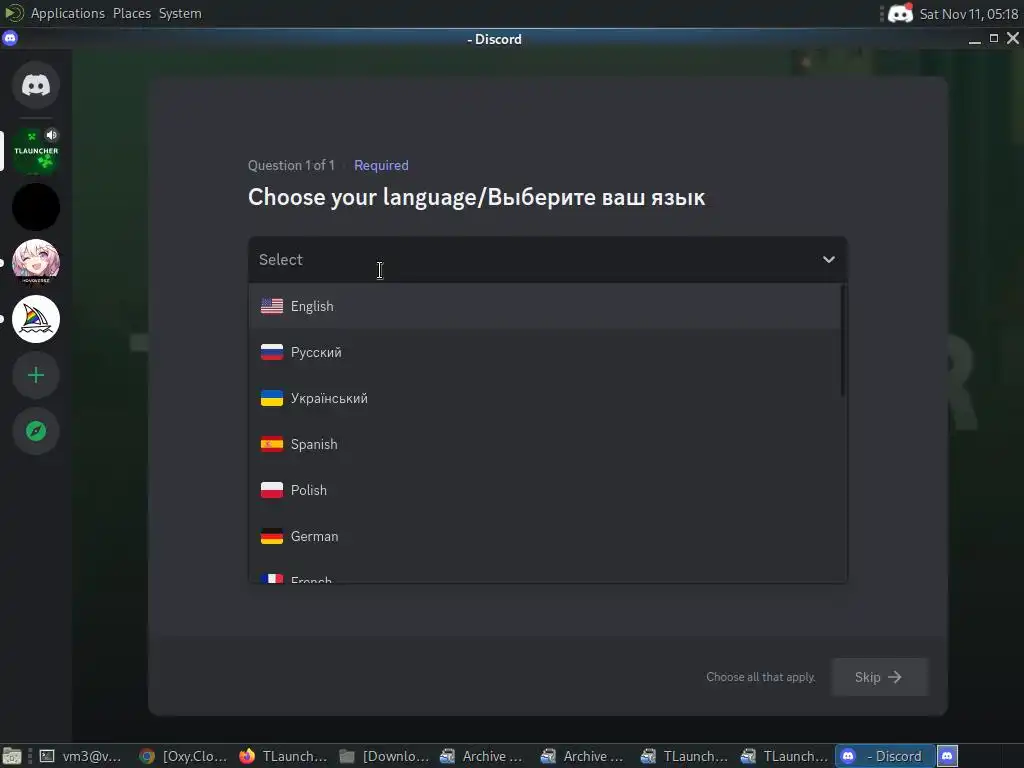Click the Russian flag icon
This screenshot has width=1024, height=768.
[x=272, y=352]
